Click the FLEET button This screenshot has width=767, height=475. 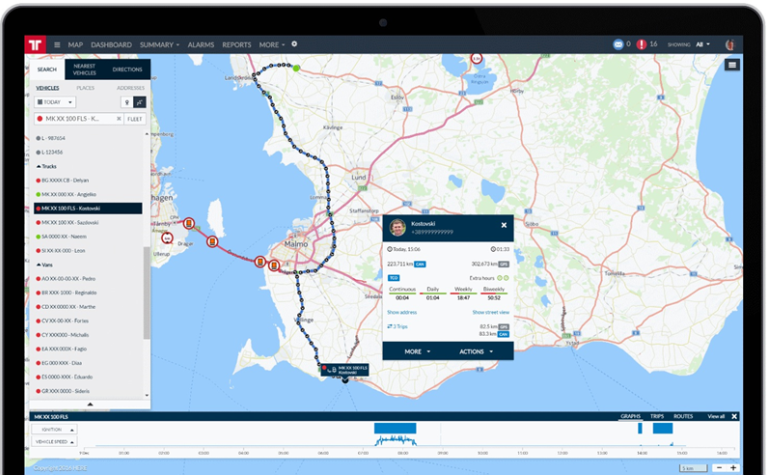click(x=135, y=118)
